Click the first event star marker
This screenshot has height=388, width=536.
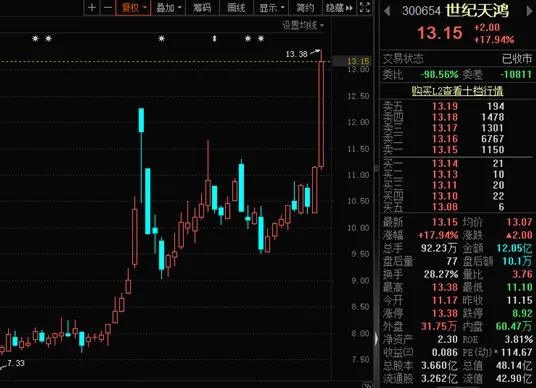pyautogui.click(x=35, y=39)
